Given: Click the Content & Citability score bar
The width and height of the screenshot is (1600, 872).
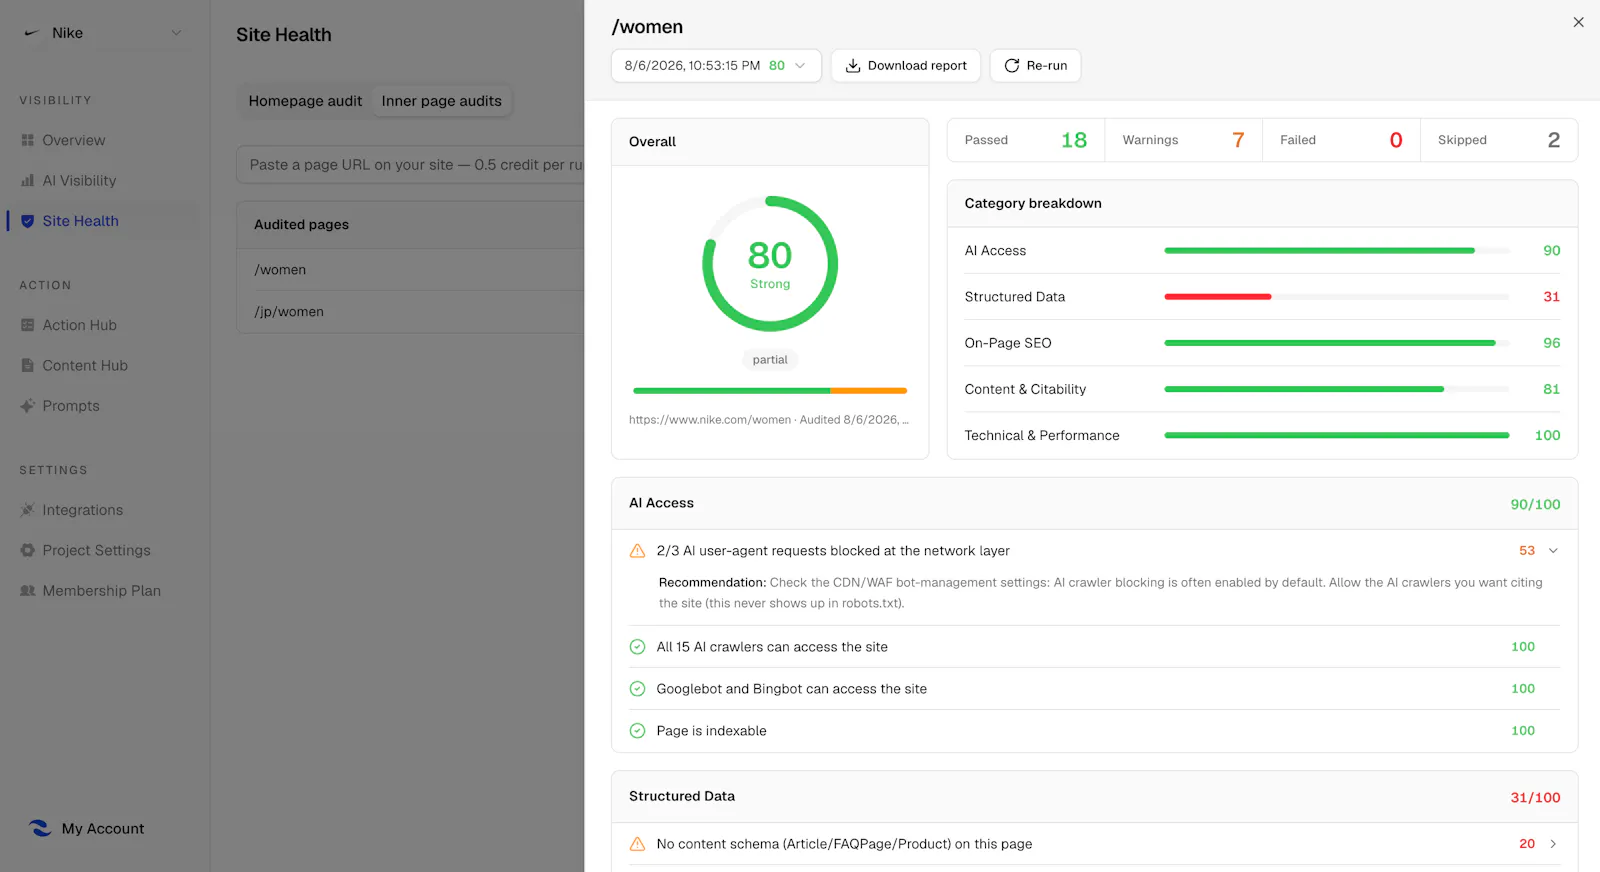Looking at the screenshot, I should pos(1337,389).
